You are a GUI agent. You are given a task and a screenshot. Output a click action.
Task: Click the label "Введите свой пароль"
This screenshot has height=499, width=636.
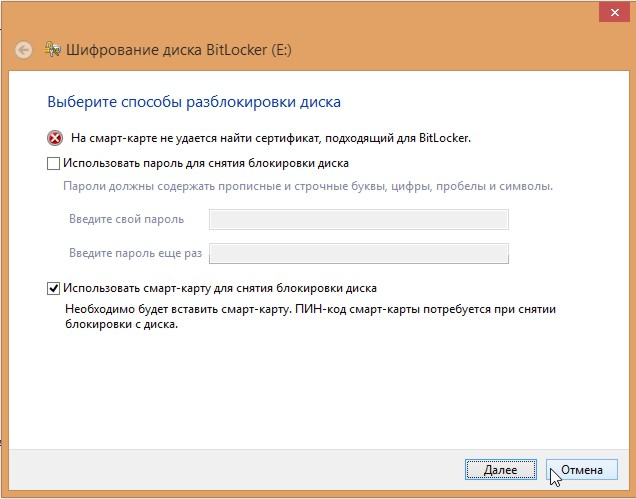pos(127,219)
